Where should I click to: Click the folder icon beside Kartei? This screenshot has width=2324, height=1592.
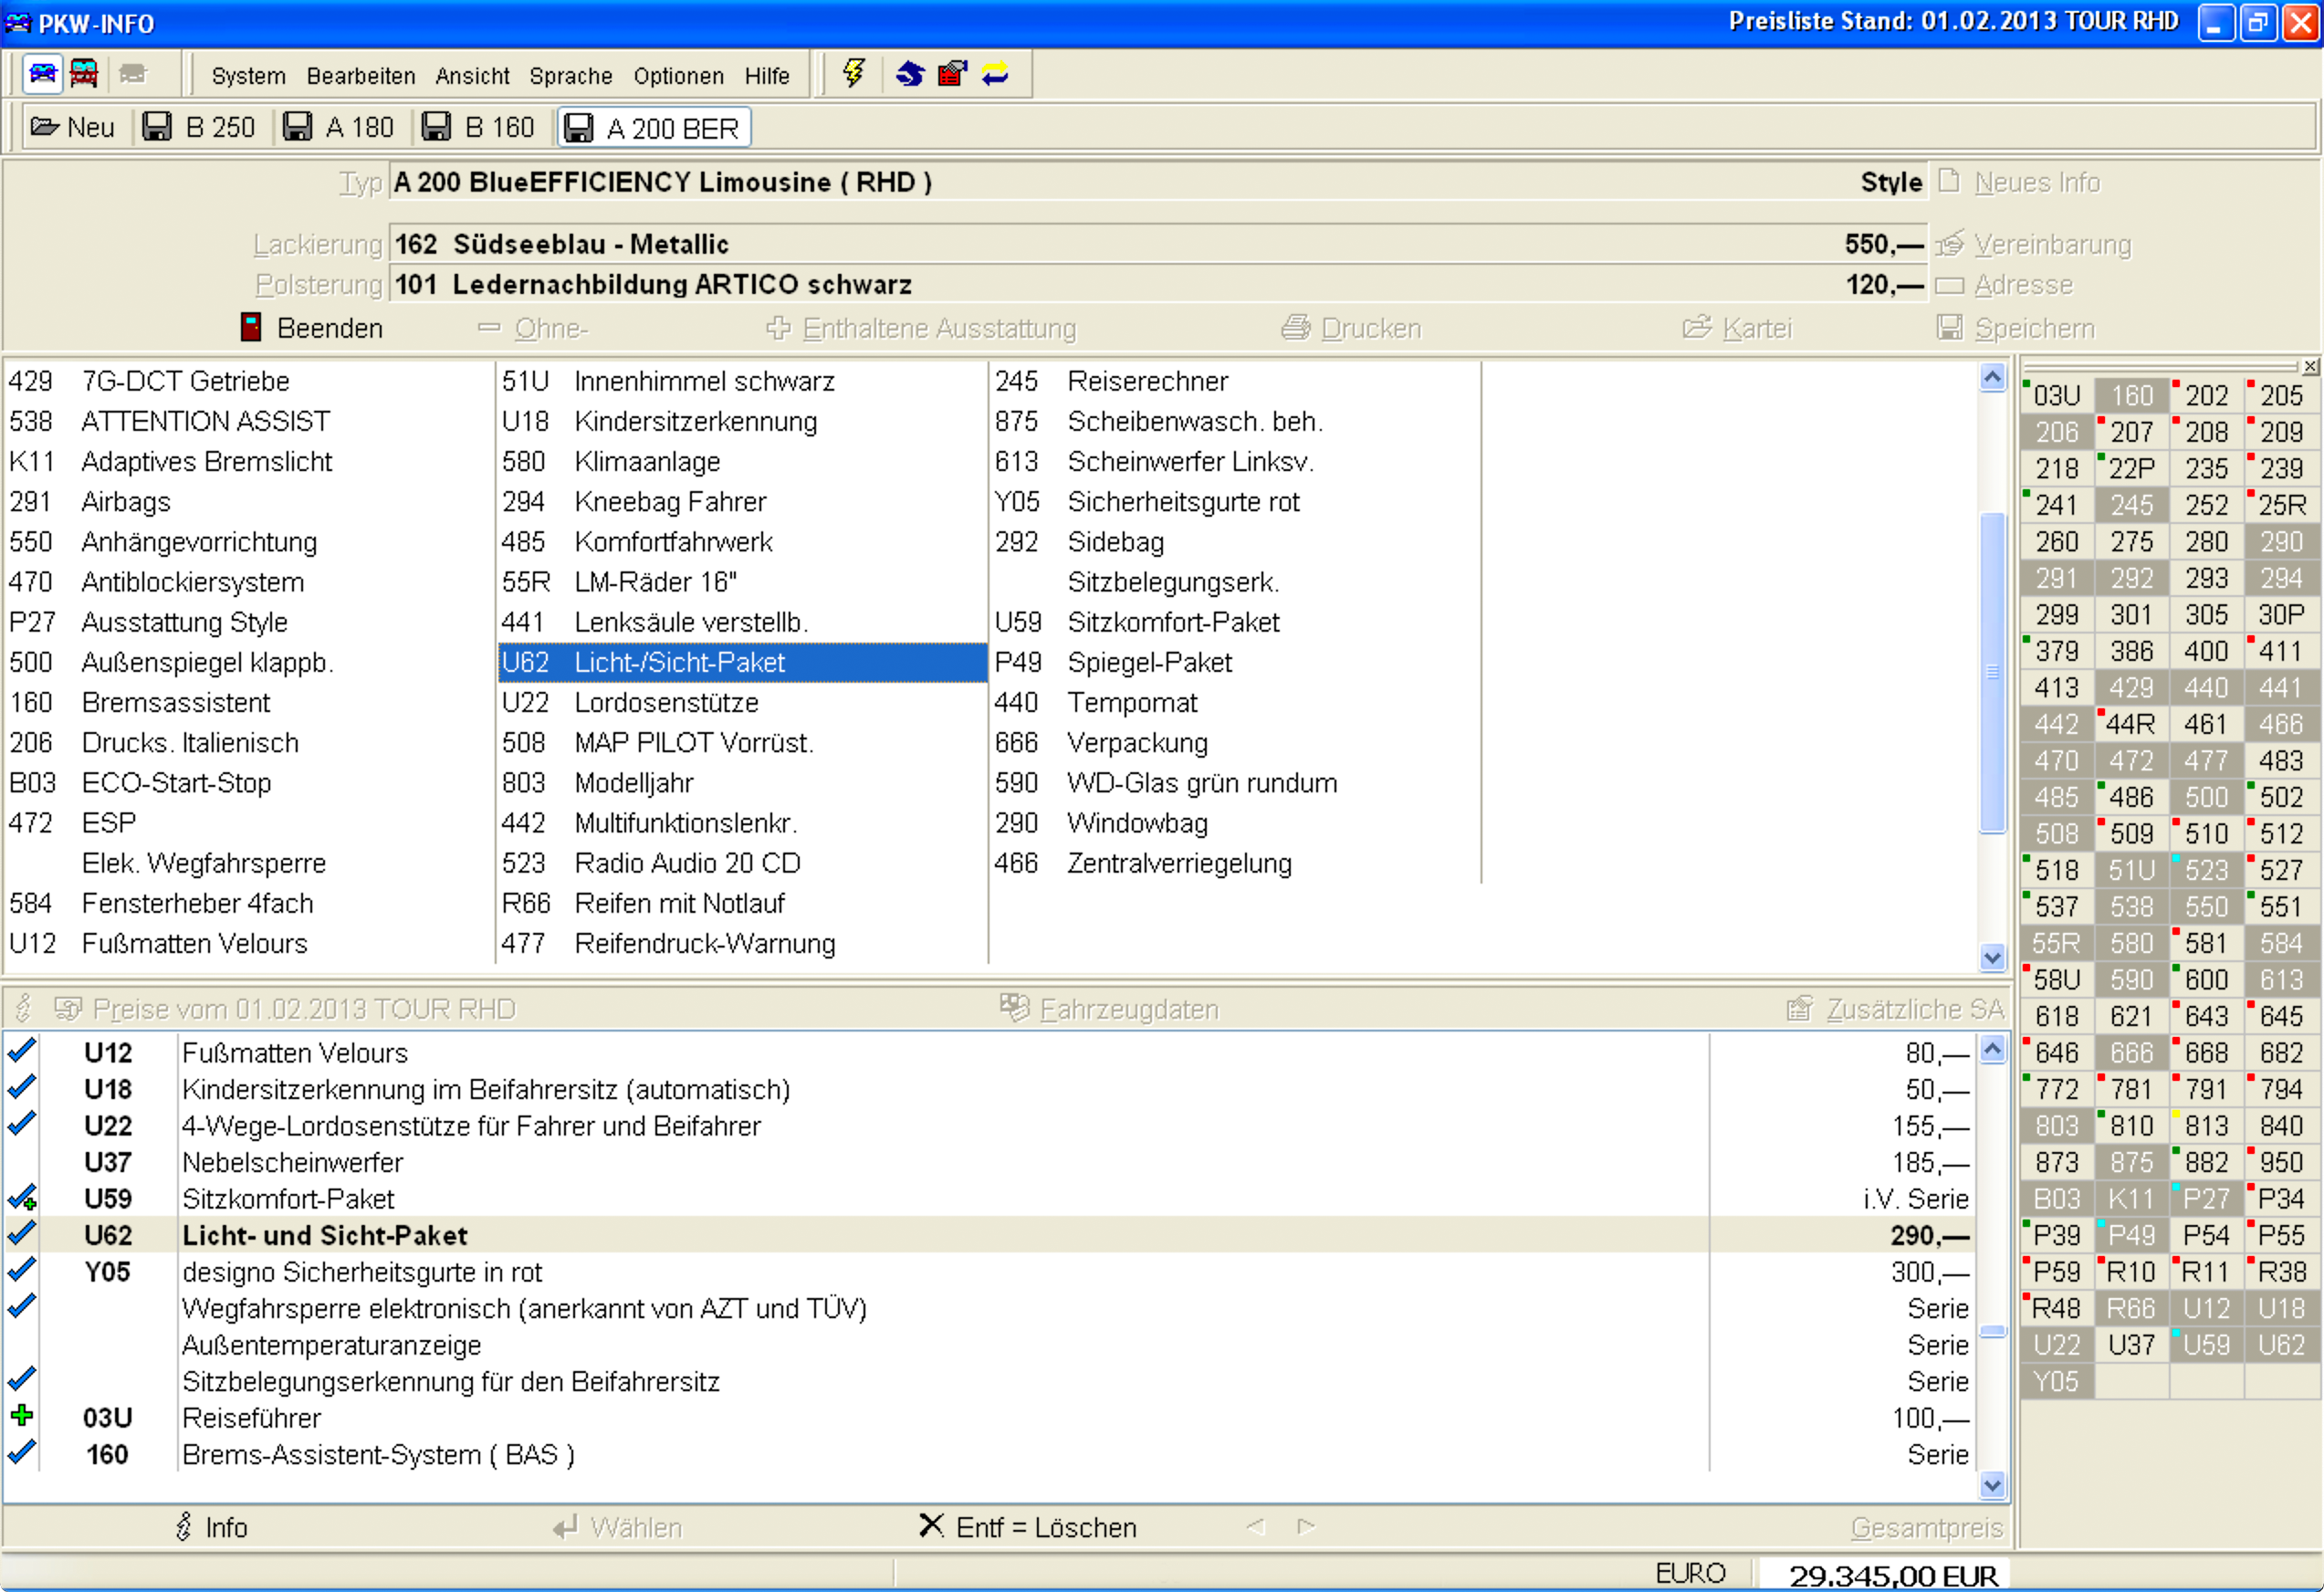tap(1698, 328)
